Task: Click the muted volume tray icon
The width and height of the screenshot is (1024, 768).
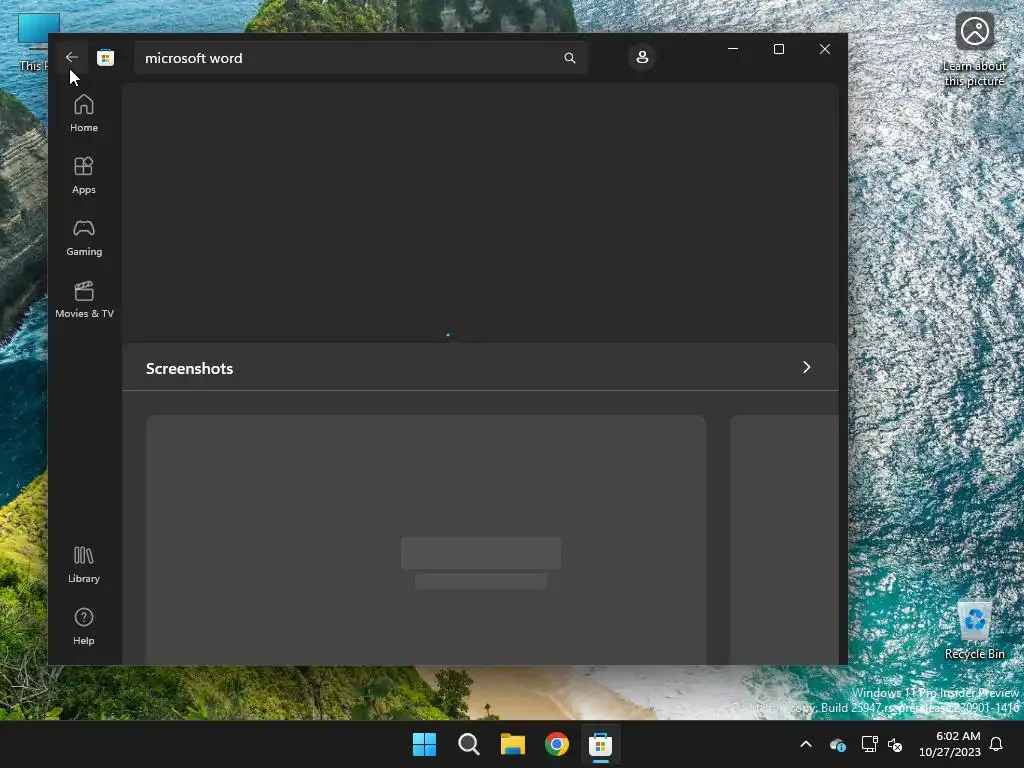Action: [x=895, y=744]
